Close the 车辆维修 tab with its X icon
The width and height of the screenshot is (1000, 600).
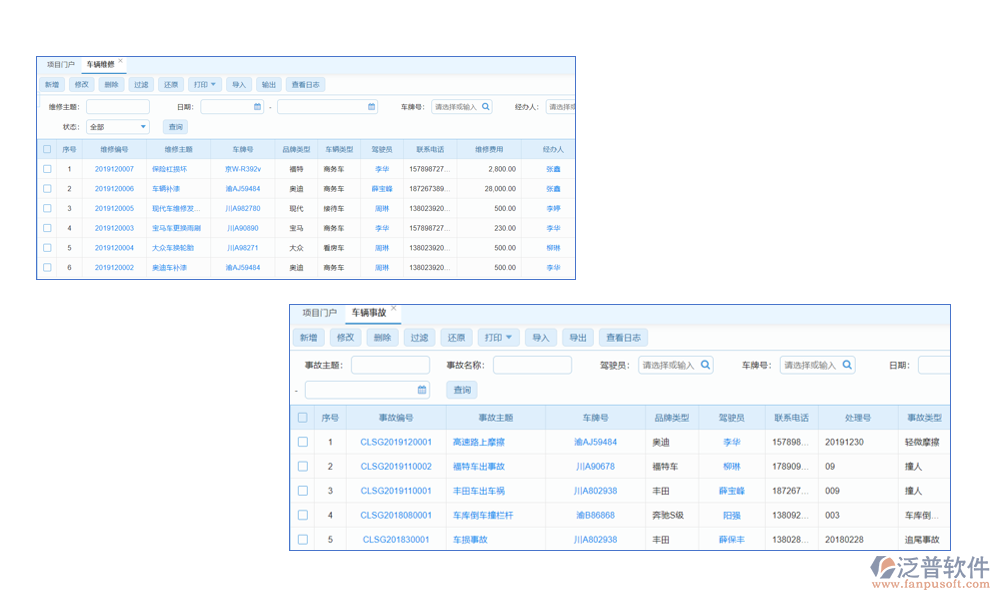[x=121, y=61]
